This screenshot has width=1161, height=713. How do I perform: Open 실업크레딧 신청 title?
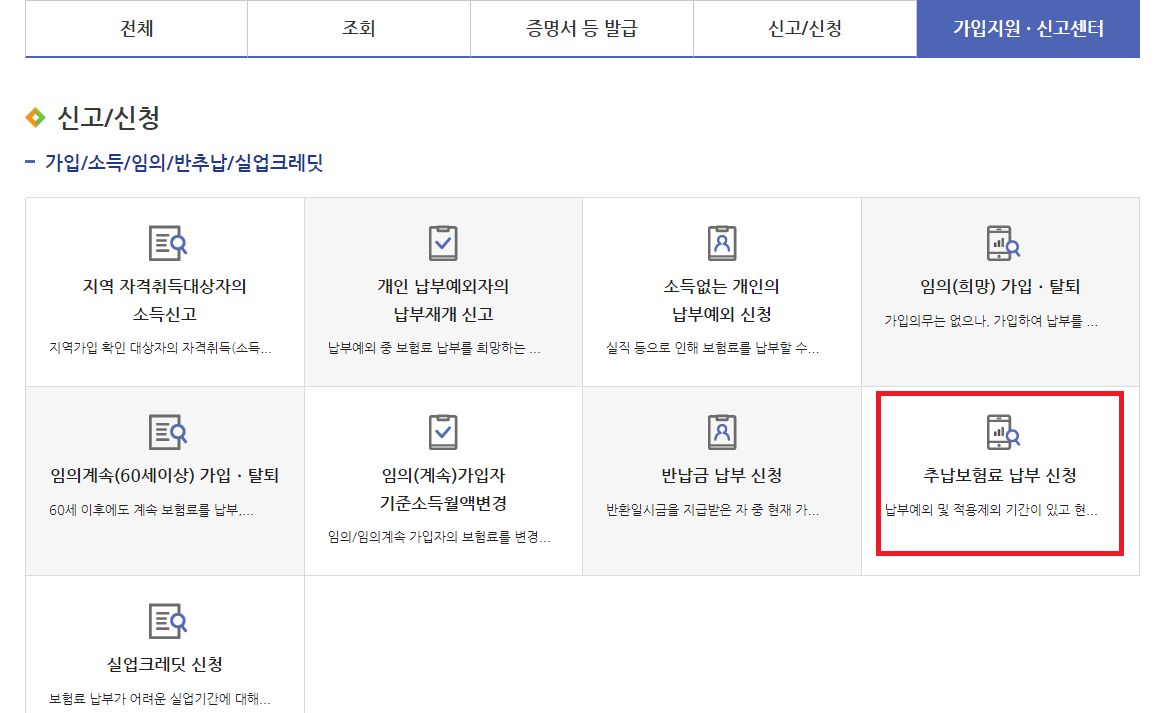click(164, 664)
